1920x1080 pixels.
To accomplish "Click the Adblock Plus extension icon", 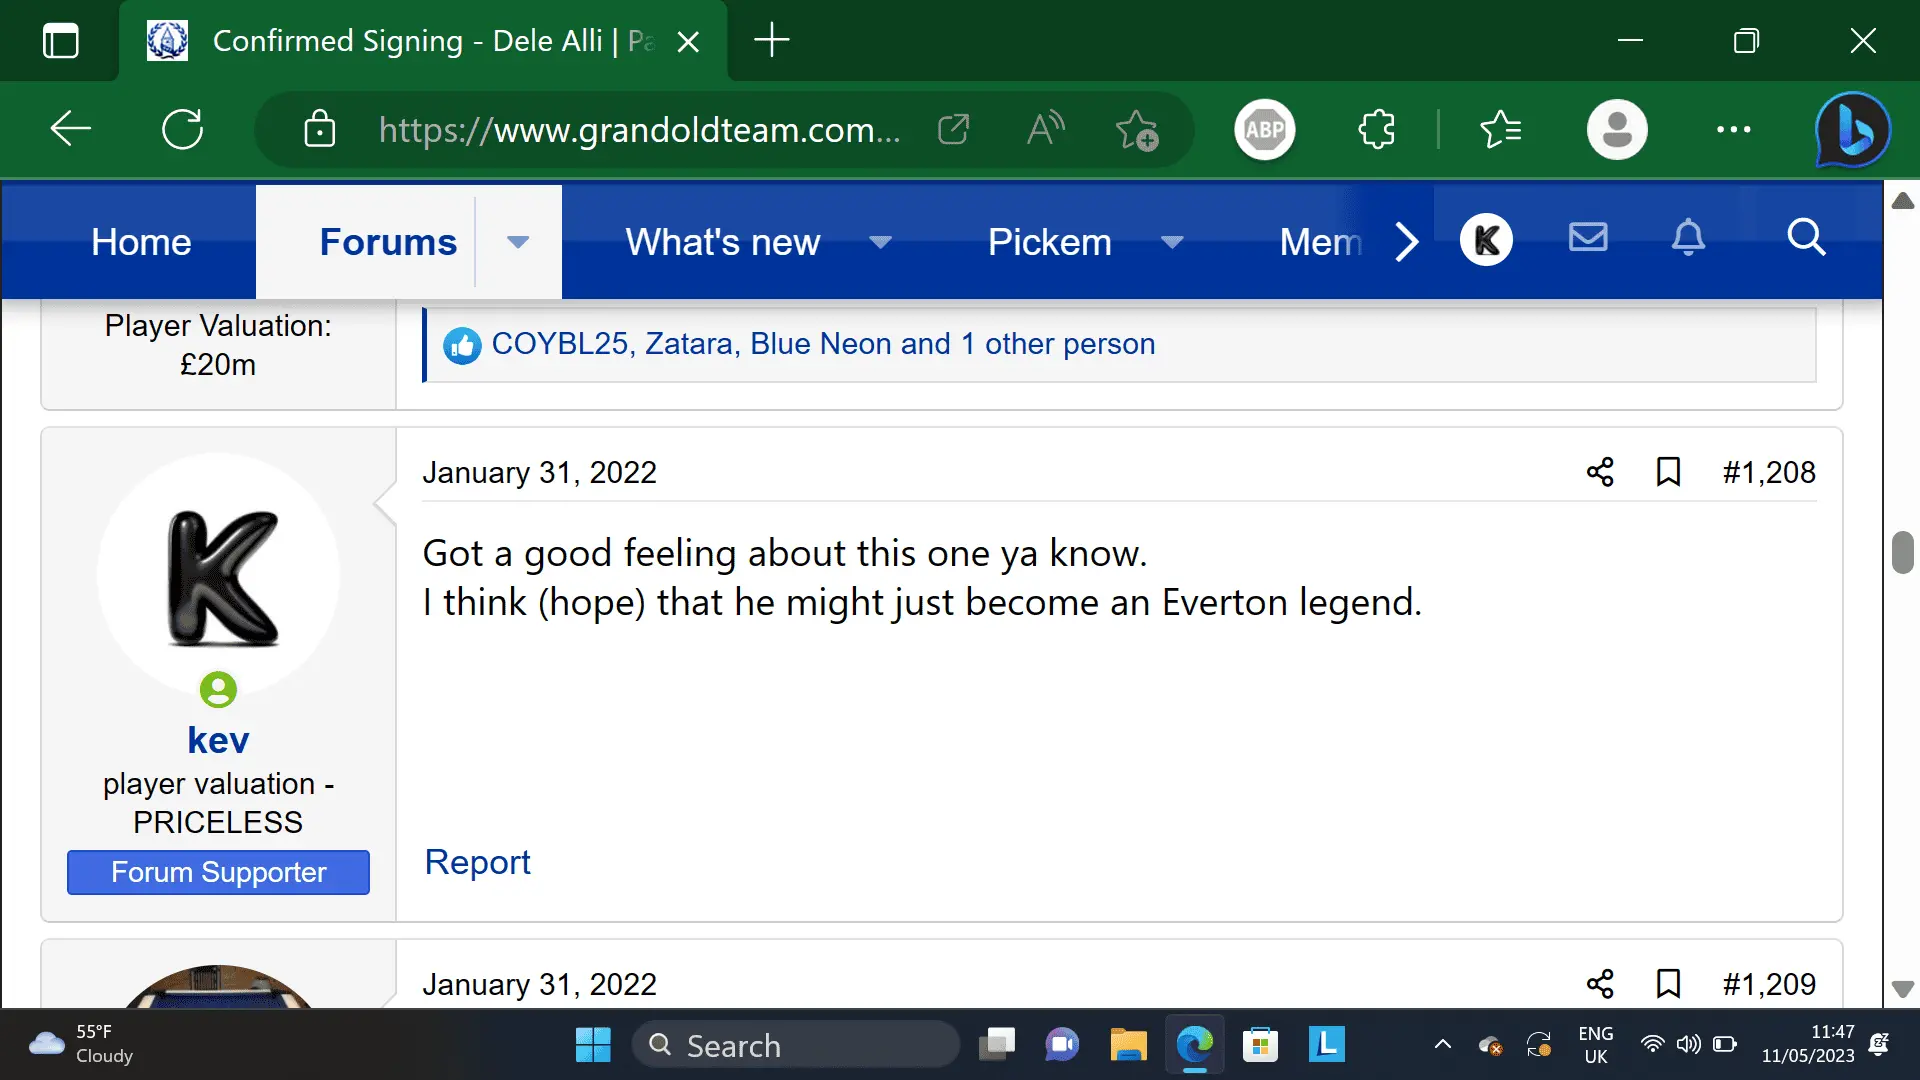I will (x=1264, y=129).
